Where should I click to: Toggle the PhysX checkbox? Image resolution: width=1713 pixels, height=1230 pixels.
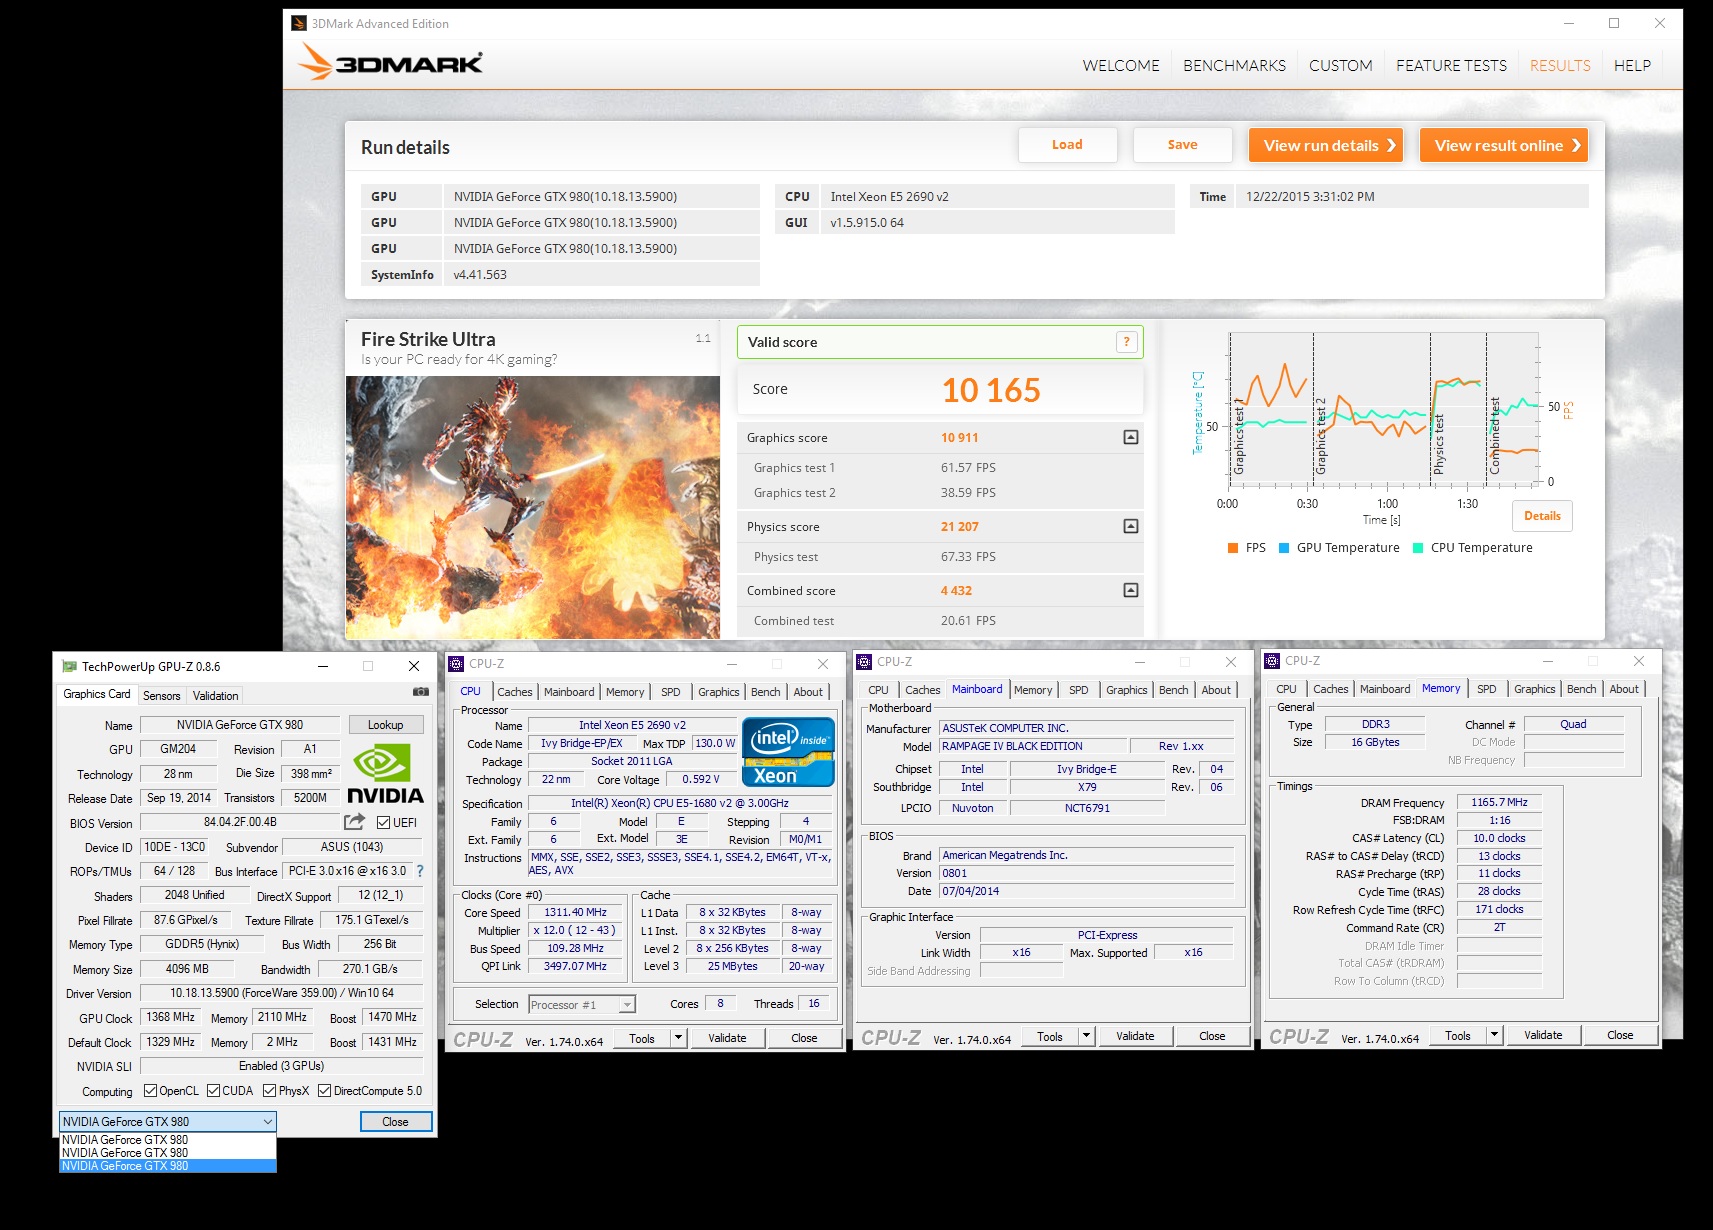[270, 1090]
